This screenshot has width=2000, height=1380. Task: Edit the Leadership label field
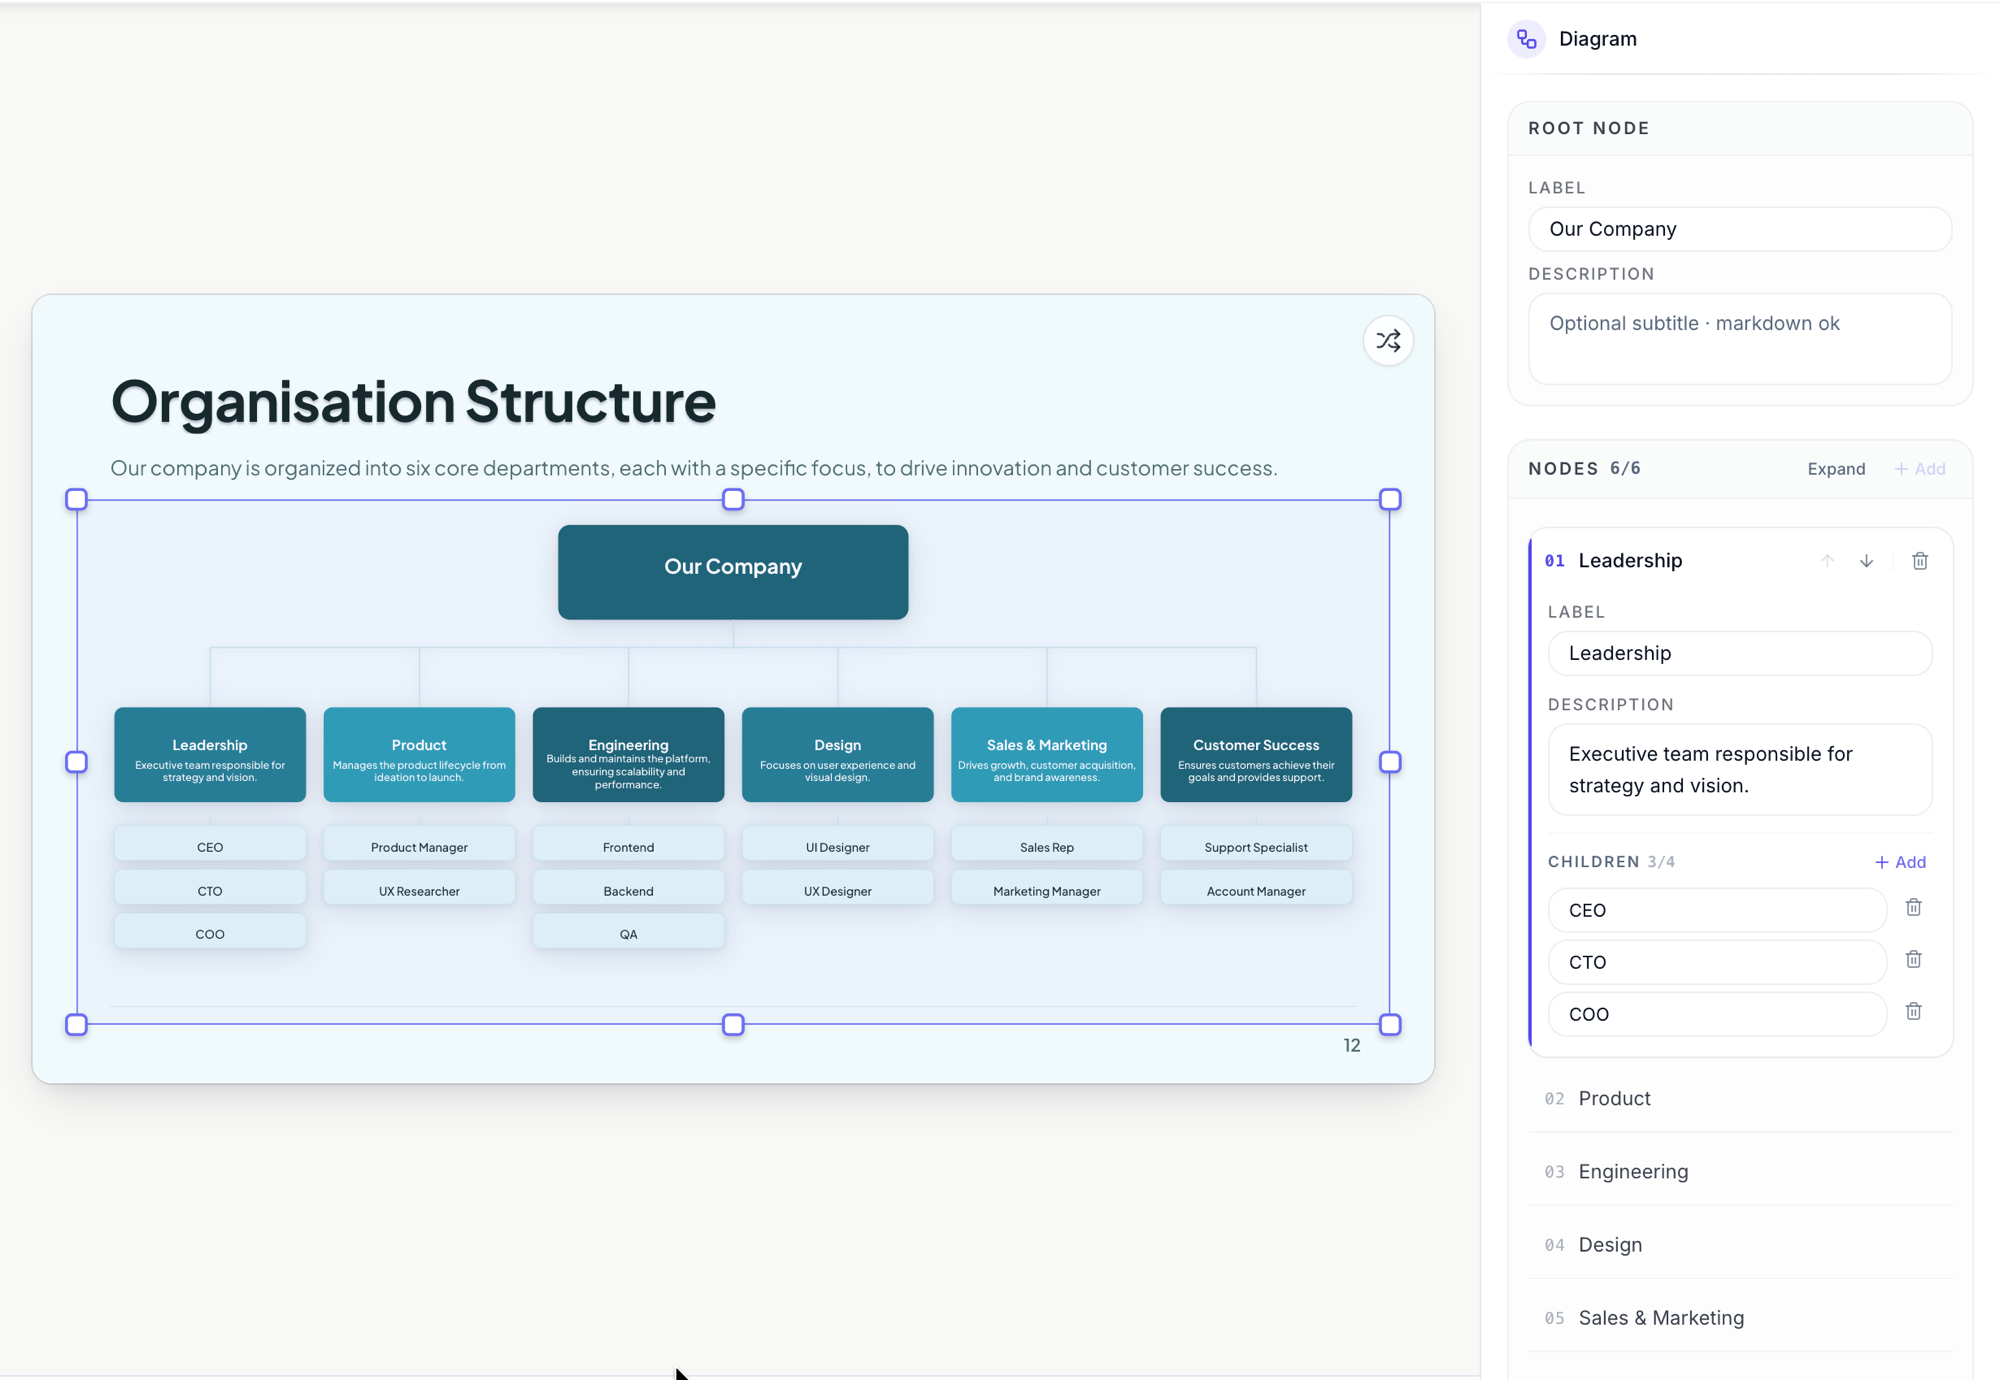[1740, 653]
